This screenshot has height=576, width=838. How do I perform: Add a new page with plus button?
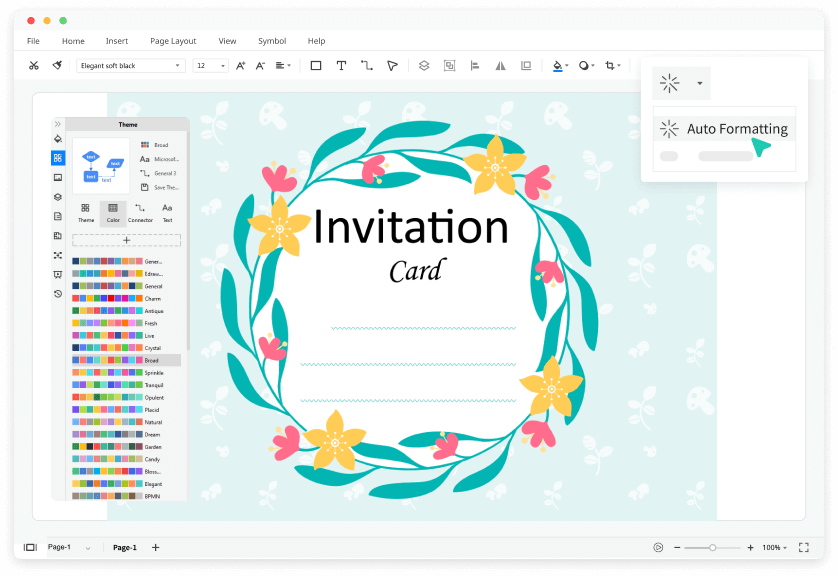pos(156,547)
